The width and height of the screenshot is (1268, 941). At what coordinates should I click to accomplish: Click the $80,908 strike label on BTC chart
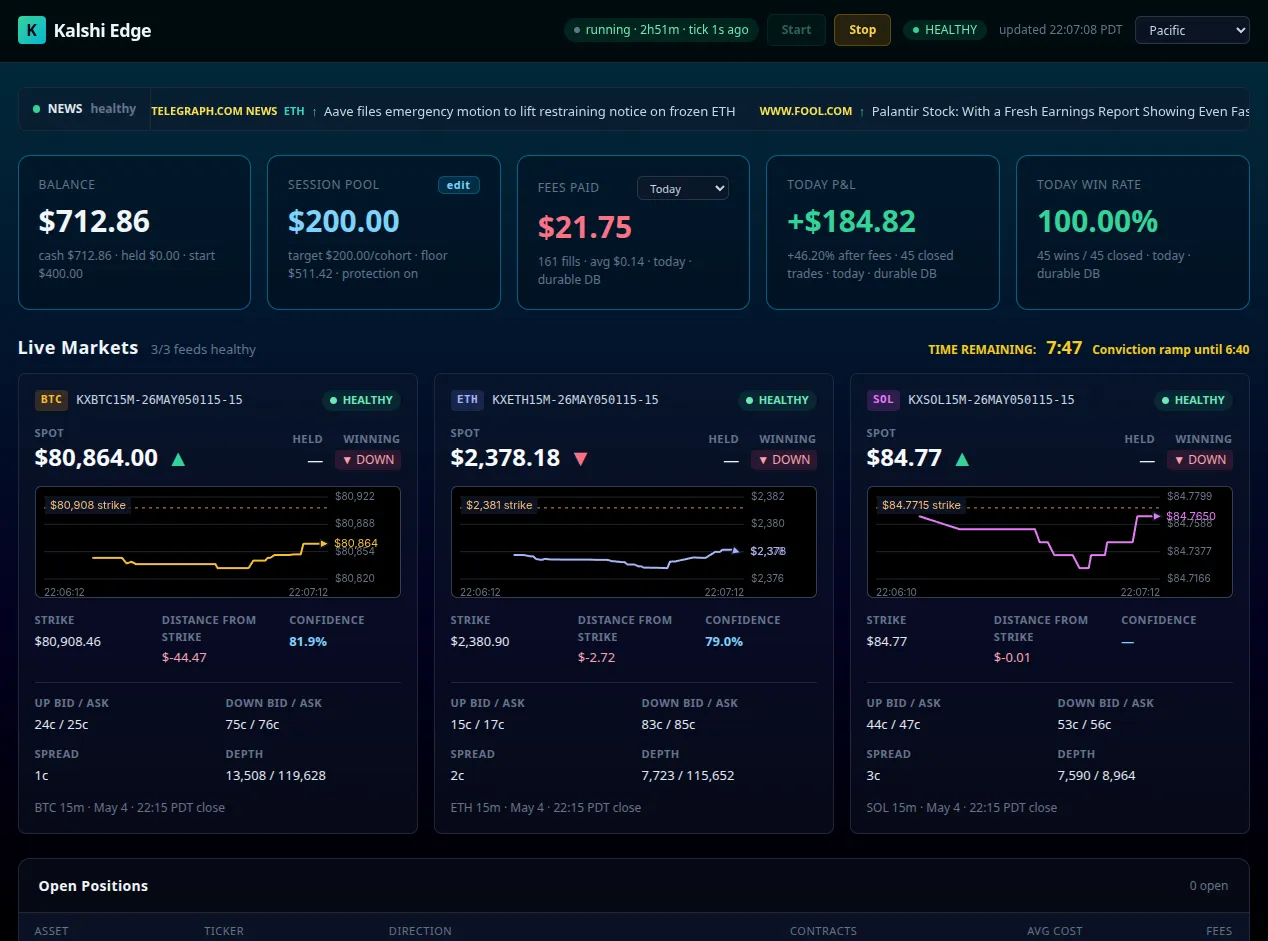click(88, 505)
